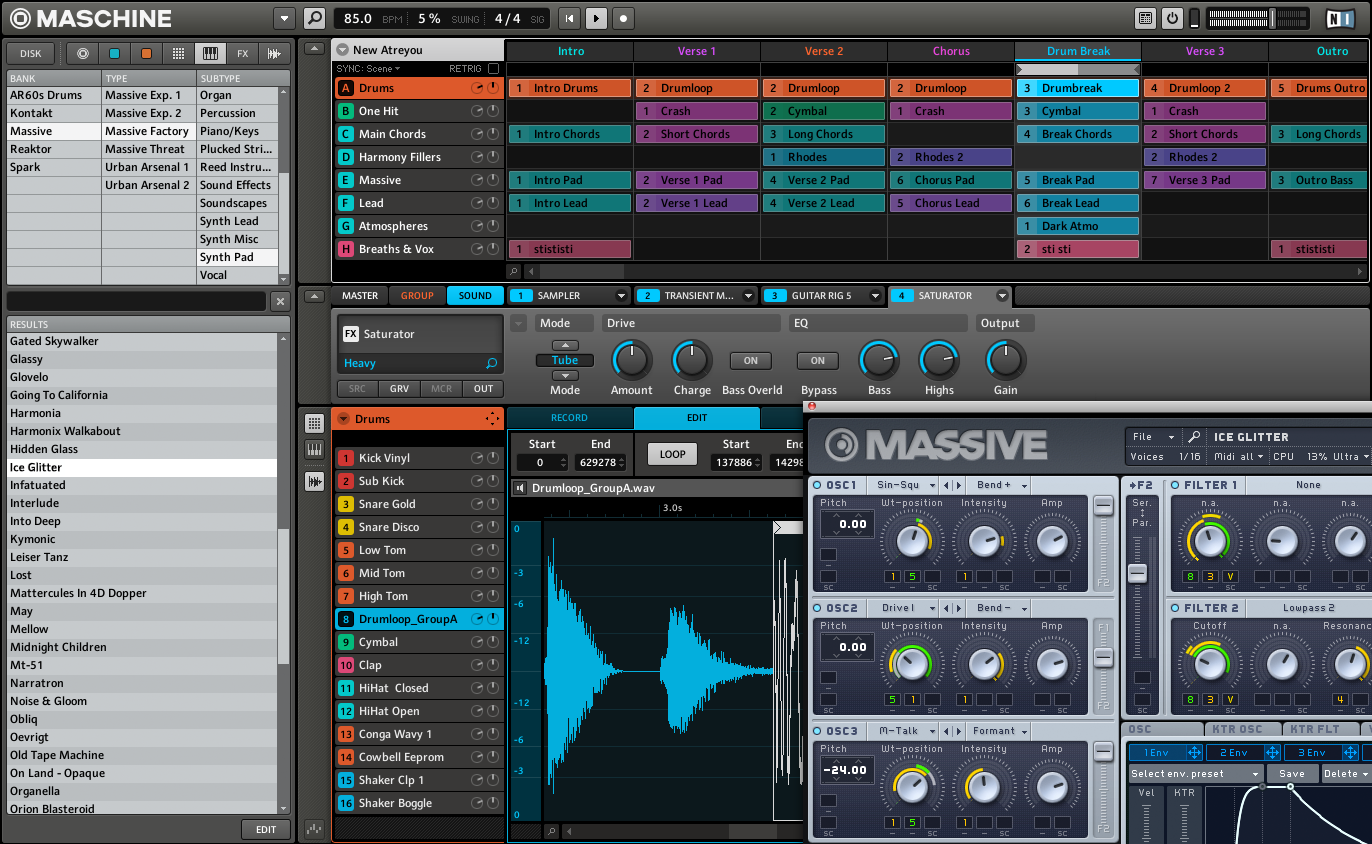Open the search magnifier in the header
Image resolution: width=1372 pixels, height=844 pixels.
(314, 18)
